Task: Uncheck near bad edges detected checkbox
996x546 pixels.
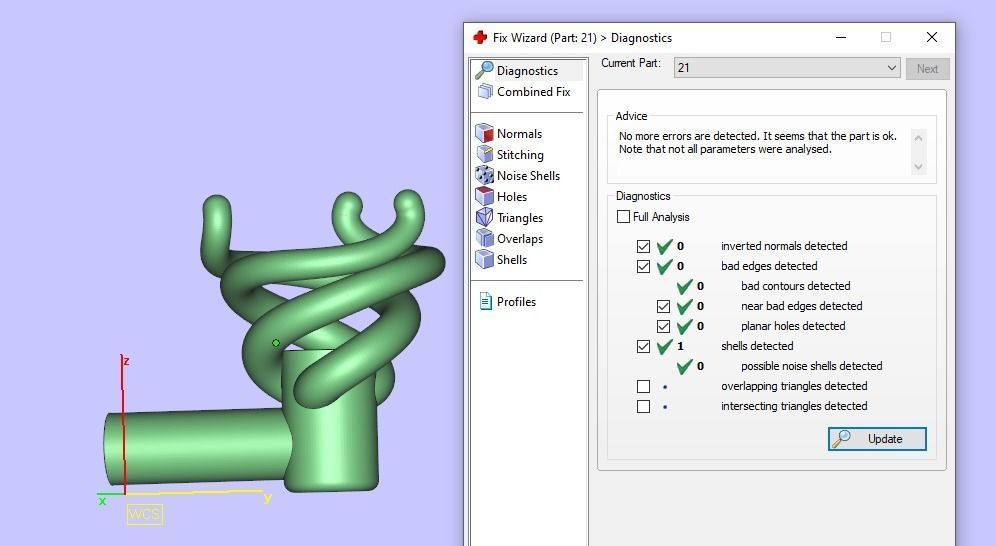Action: [x=664, y=306]
